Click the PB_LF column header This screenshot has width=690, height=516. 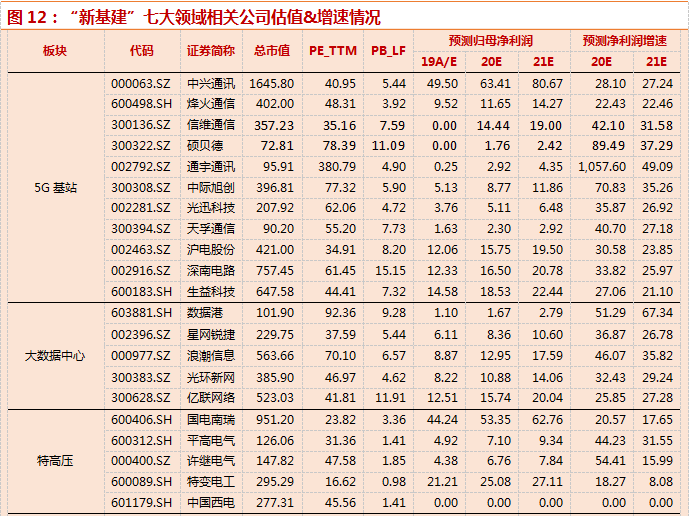[x=388, y=50]
